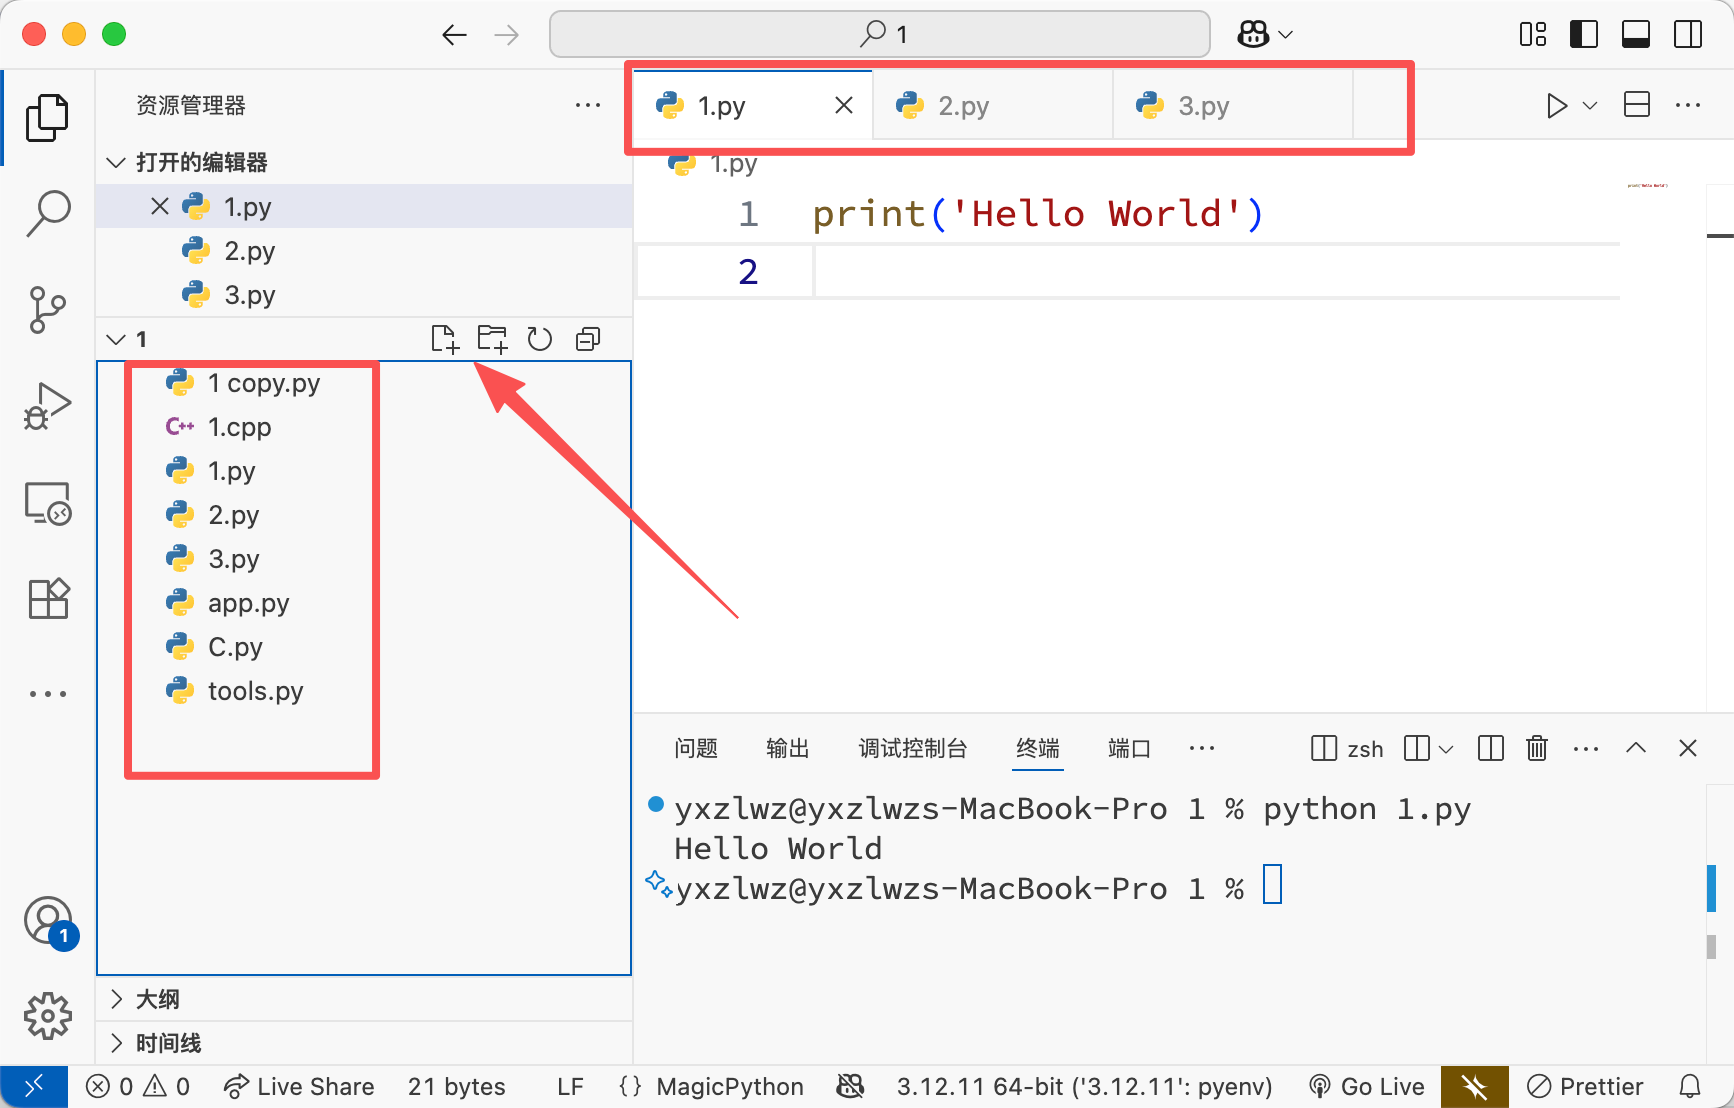The image size is (1734, 1108).
Task: Click Go Live in status bar
Action: tap(1367, 1086)
